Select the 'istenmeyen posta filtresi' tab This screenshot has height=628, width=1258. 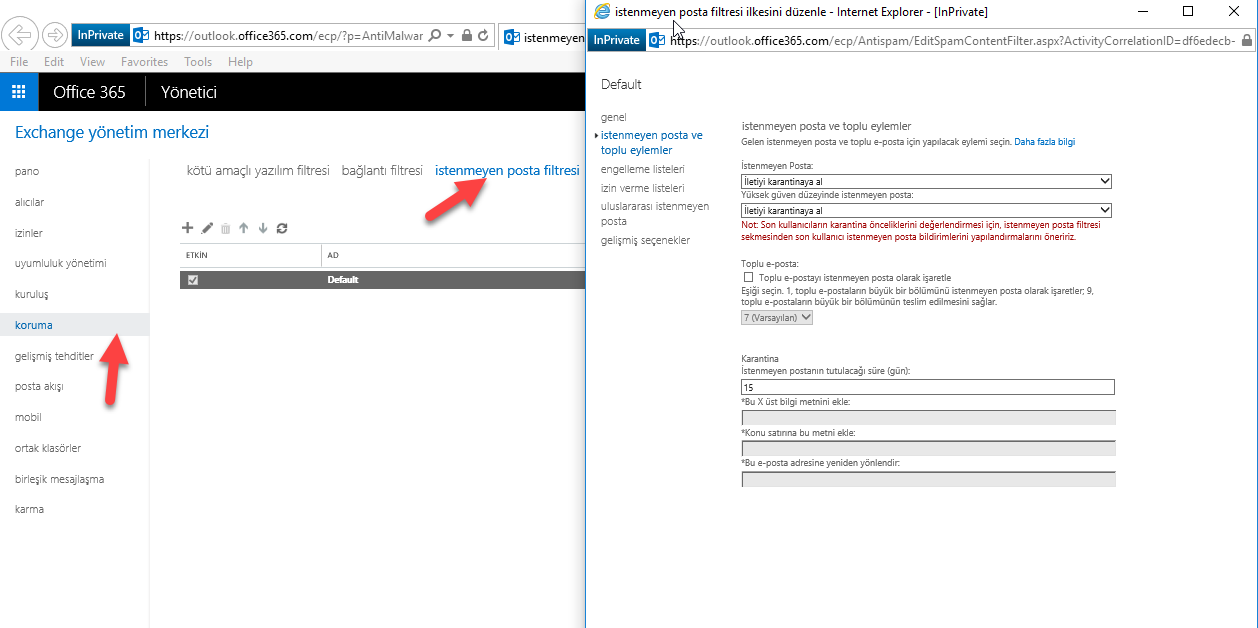click(x=507, y=171)
